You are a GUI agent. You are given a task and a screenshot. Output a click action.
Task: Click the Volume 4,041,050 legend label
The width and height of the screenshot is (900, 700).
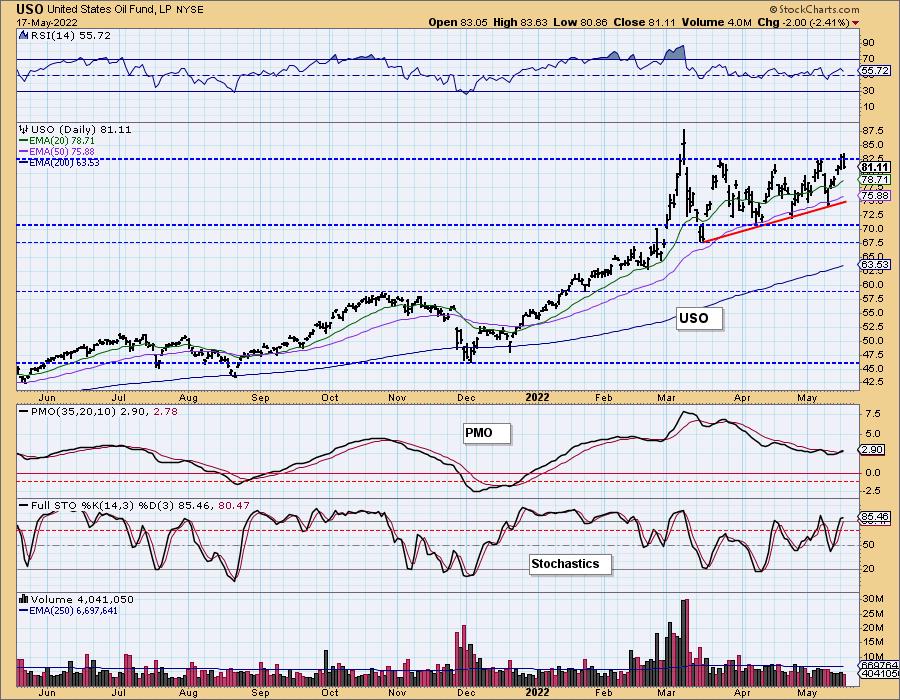82,600
